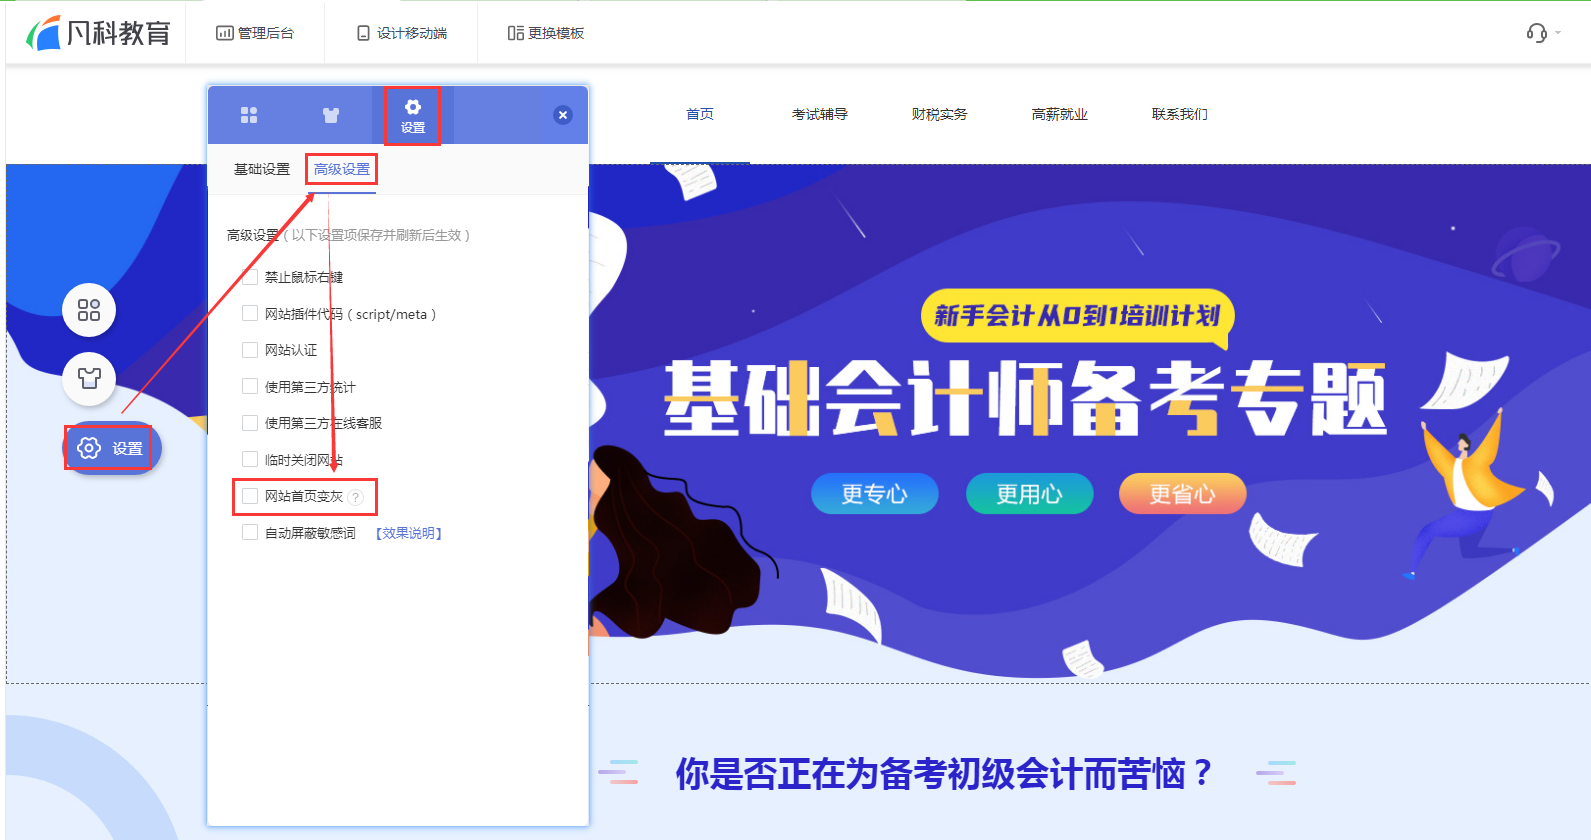Image resolution: width=1591 pixels, height=840 pixels.
Task: Open 管理后台 in the top bar
Action: pyautogui.click(x=255, y=33)
